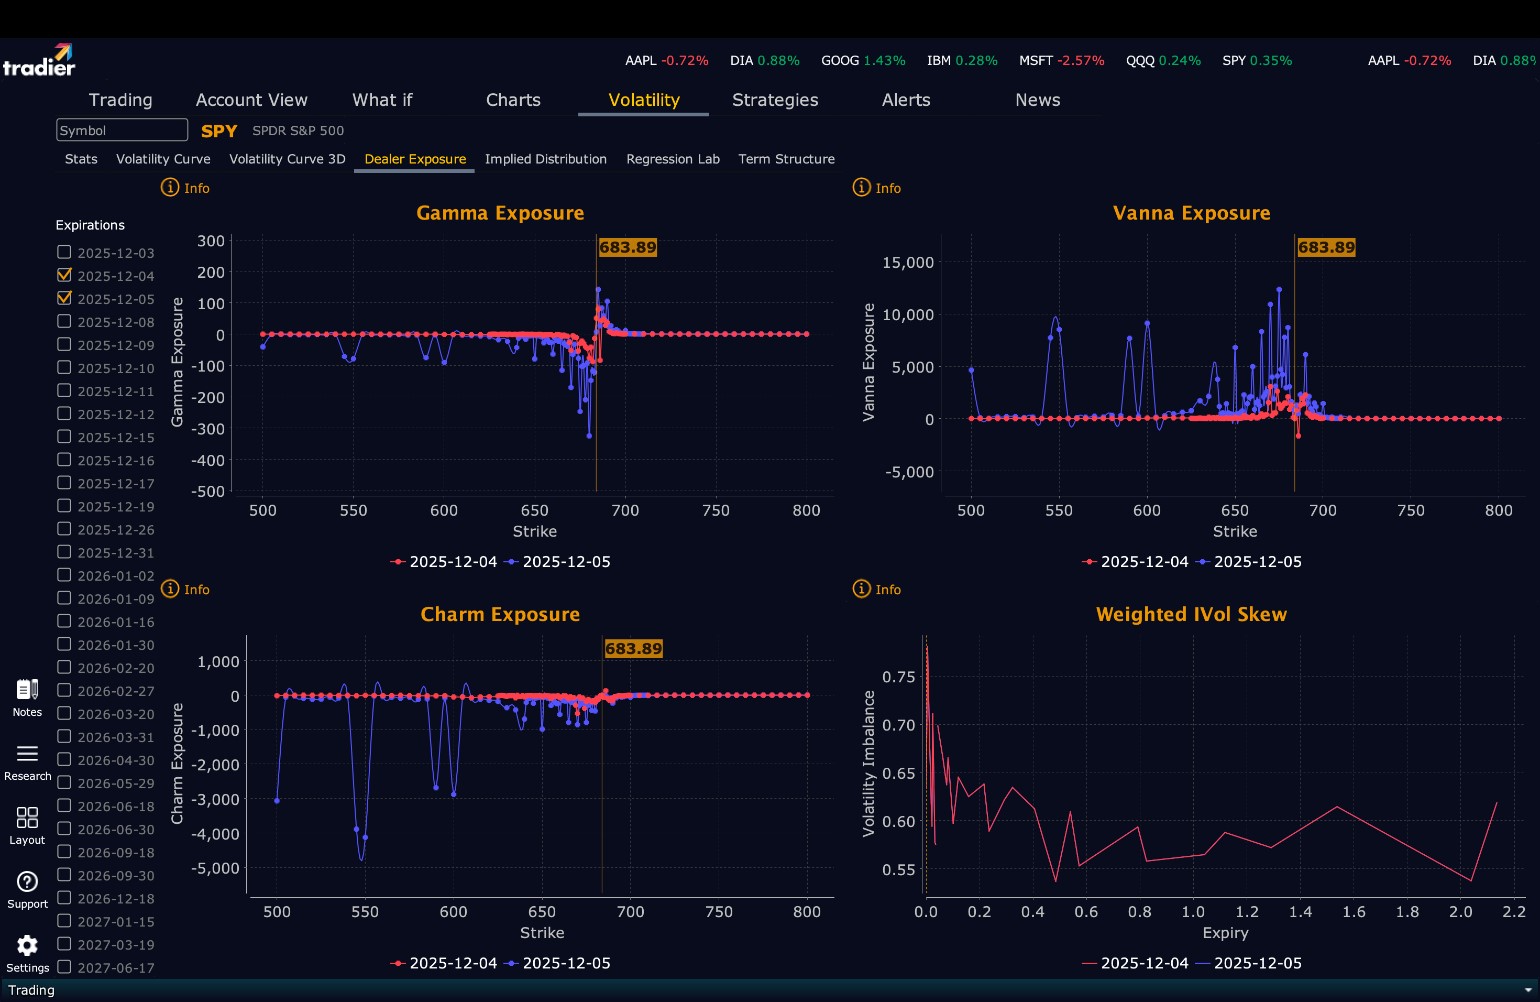Switch to the Stats sub-tab
This screenshot has width=1540, height=1002.
click(x=81, y=159)
